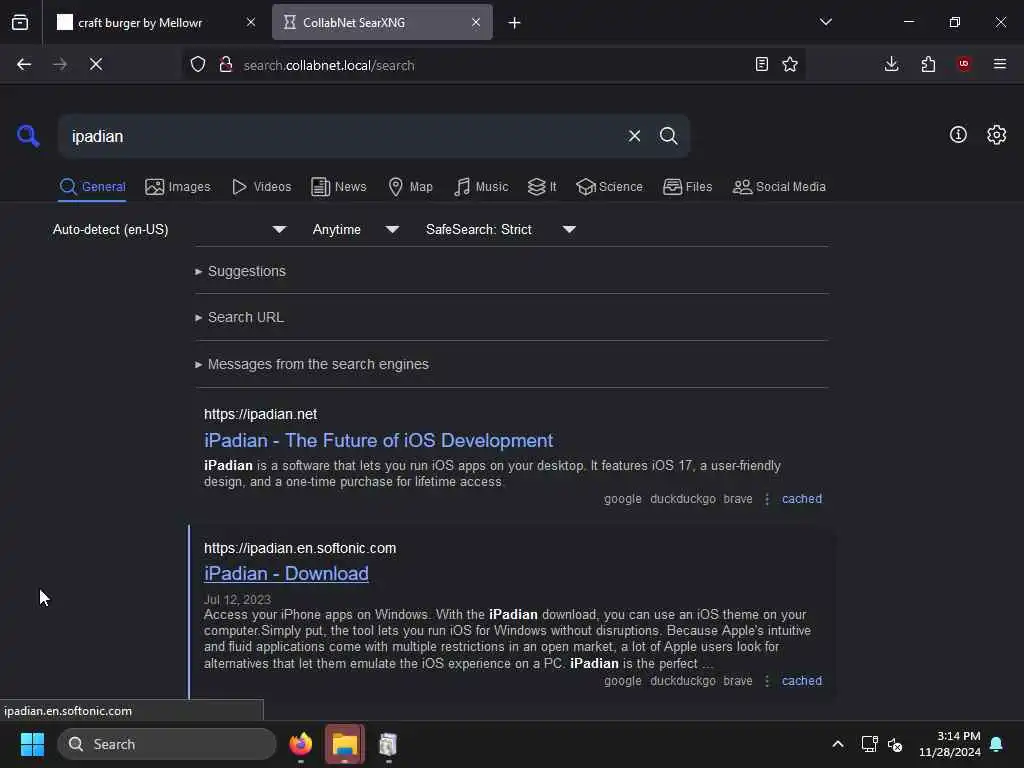Open the iPadian - Download result link
The image size is (1024, 768).
point(286,573)
